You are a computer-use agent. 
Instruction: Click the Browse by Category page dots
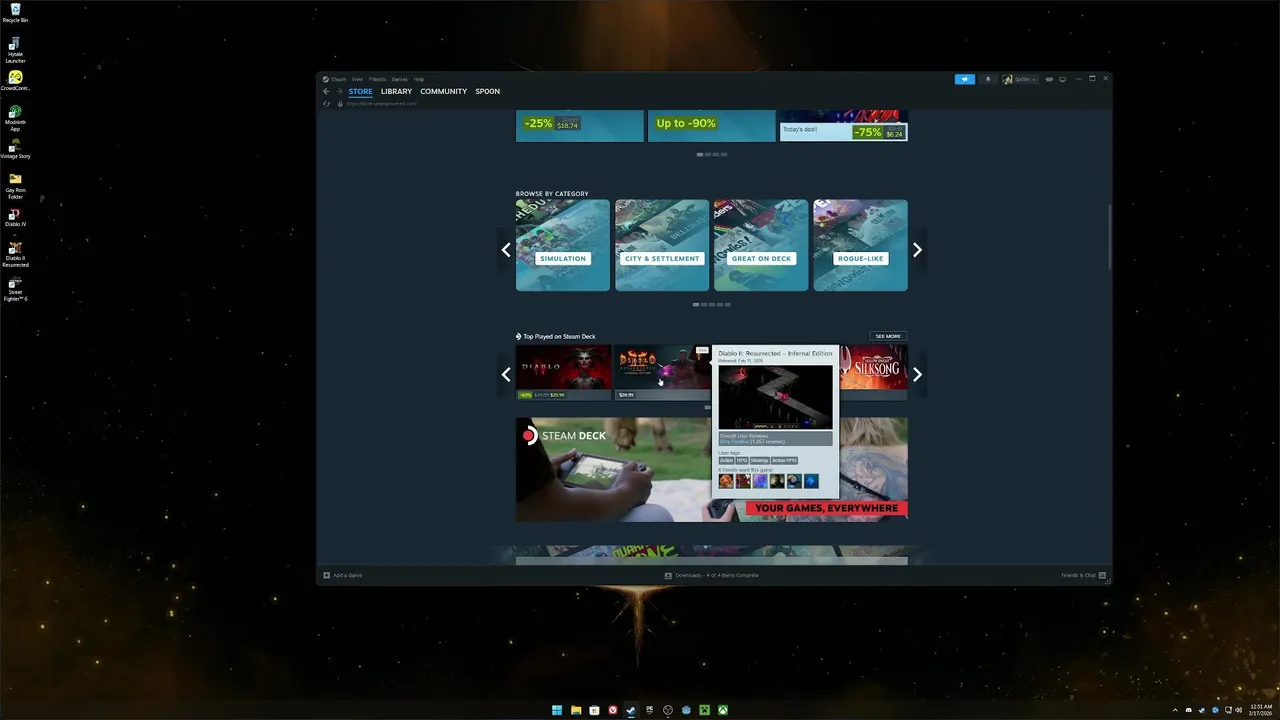click(711, 304)
